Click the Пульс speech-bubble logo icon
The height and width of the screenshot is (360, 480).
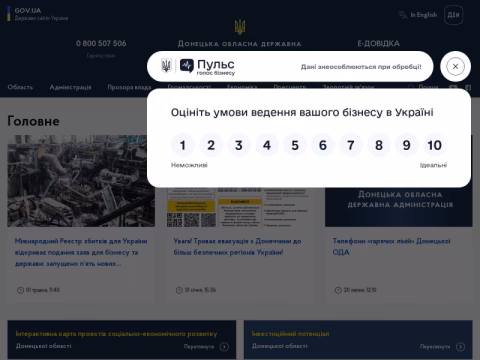click(187, 66)
